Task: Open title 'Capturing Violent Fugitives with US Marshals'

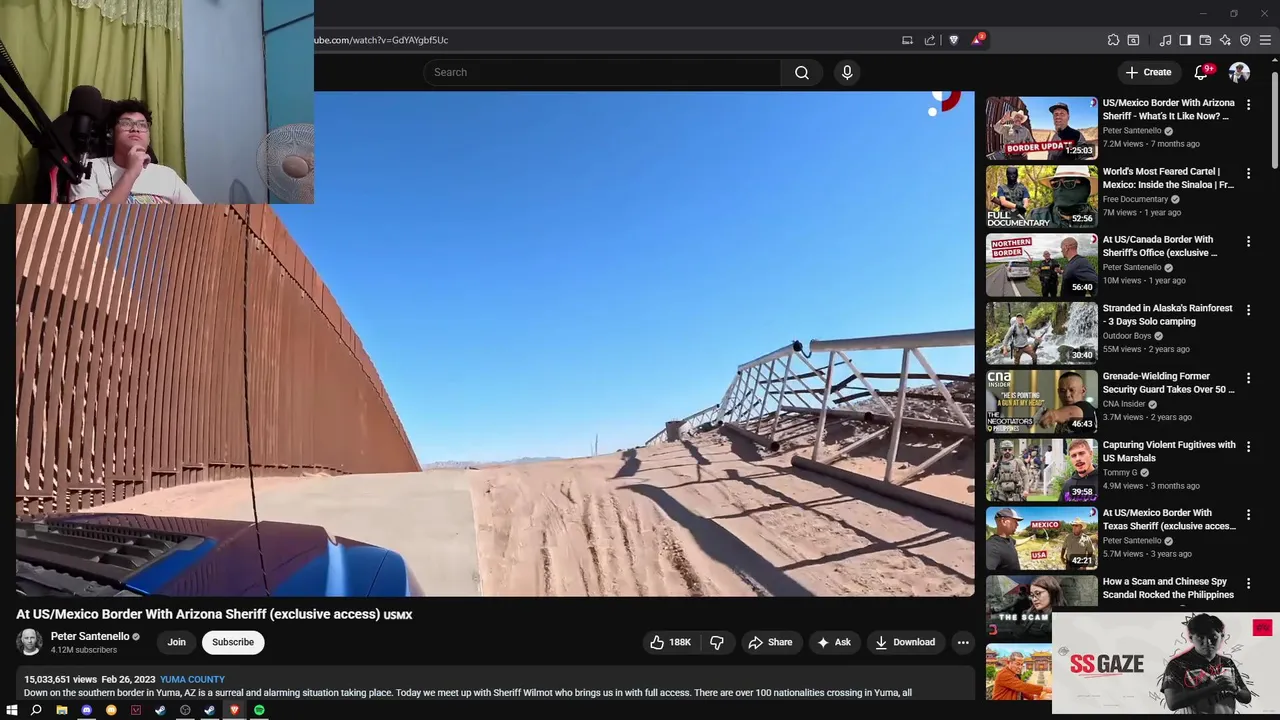Action: 1169,451
